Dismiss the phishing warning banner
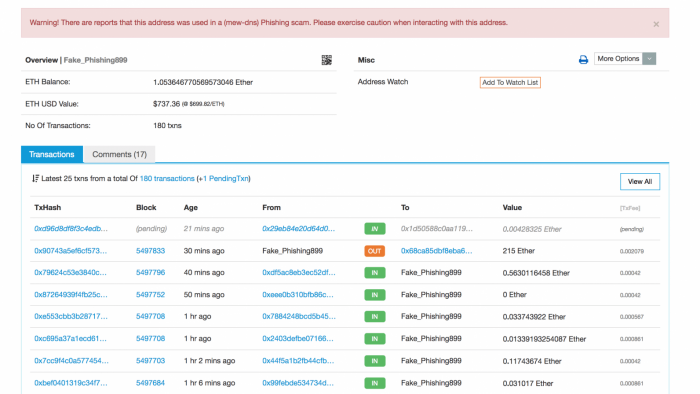The width and height of the screenshot is (700, 394). (x=656, y=24)
